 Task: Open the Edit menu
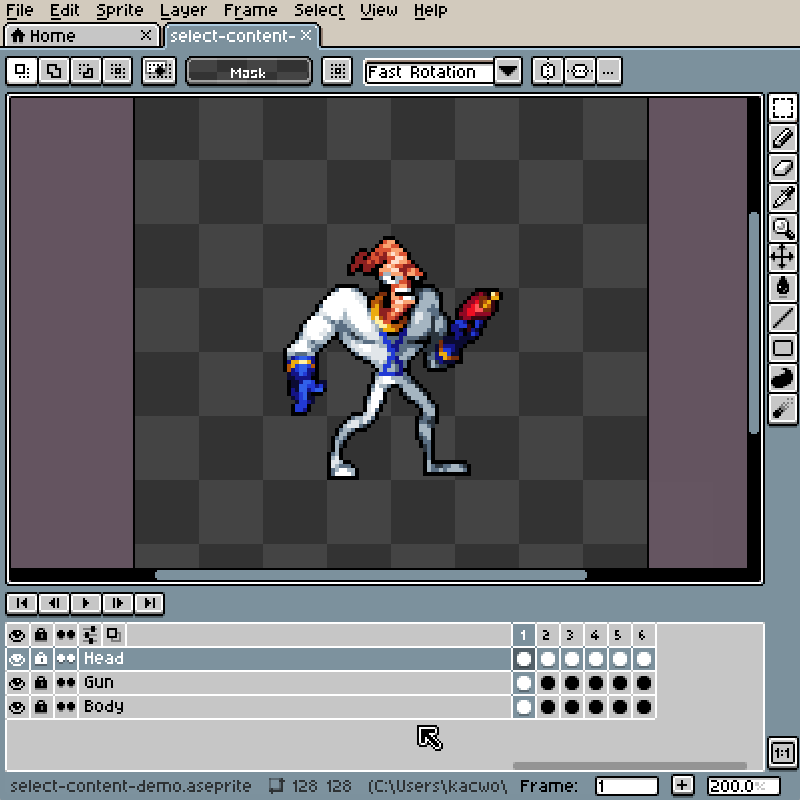coord(64,10)
